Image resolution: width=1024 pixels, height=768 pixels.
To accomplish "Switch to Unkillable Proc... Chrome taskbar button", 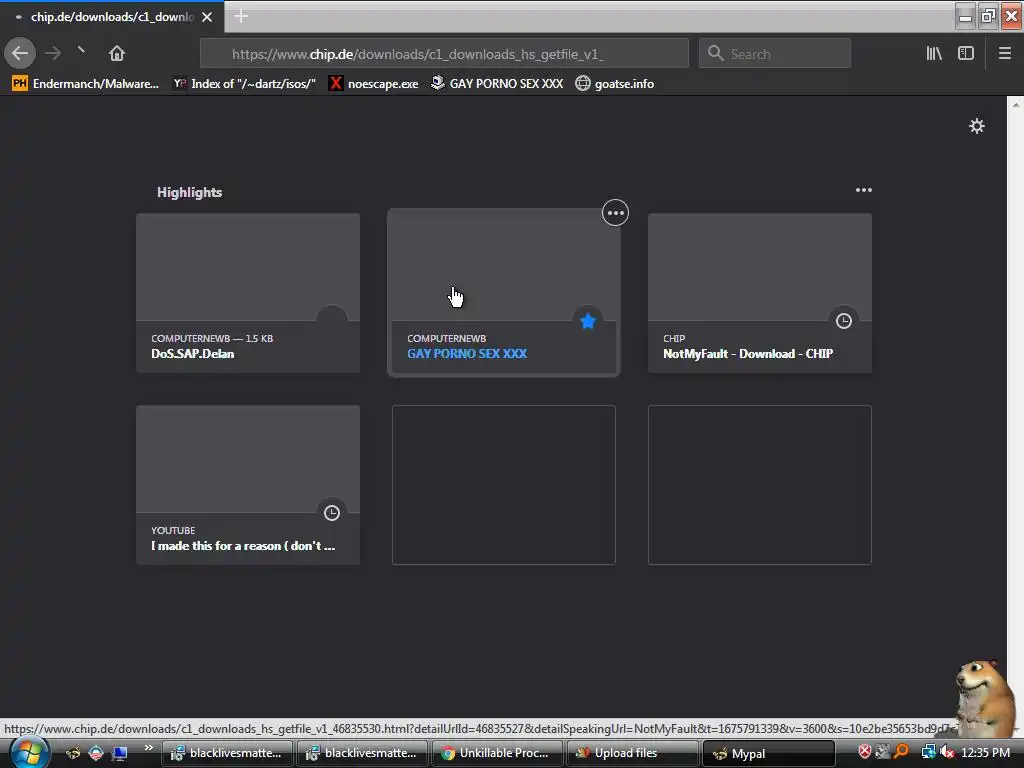I will (498, 753).
